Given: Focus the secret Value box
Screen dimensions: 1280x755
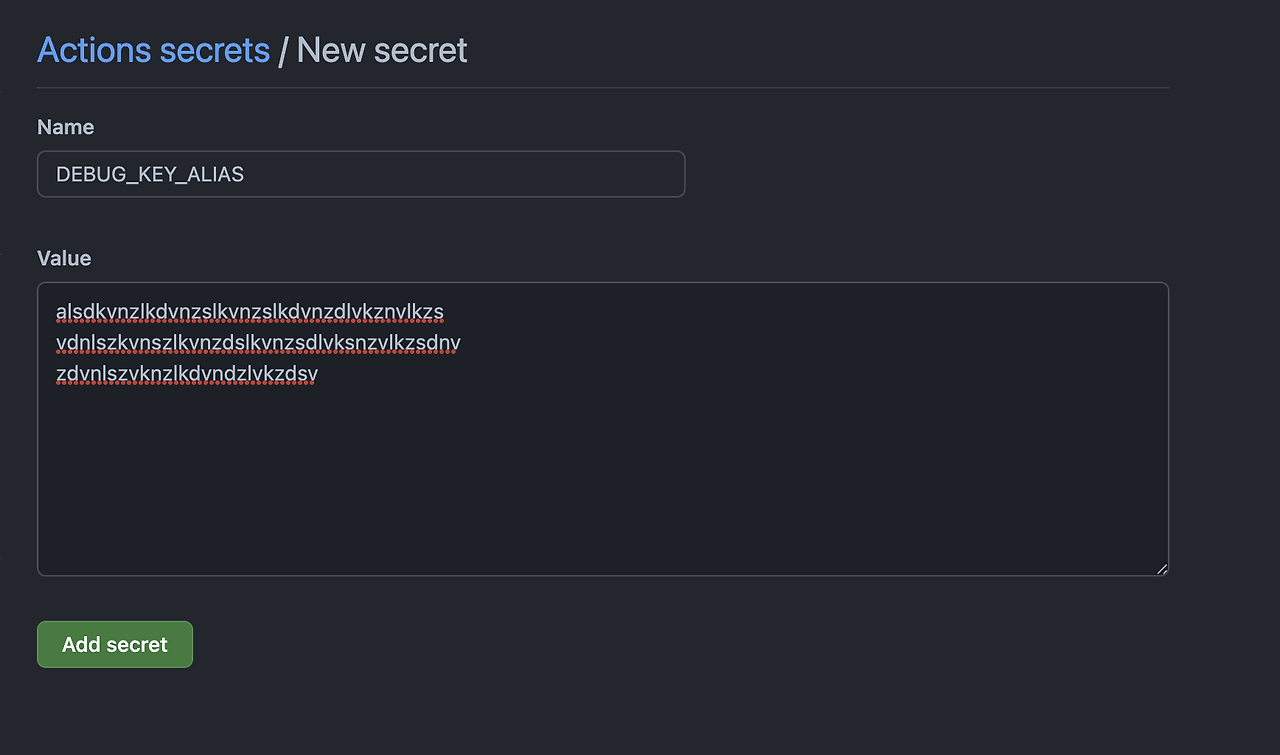Looking at the screenshot, I should coord(600,430).
